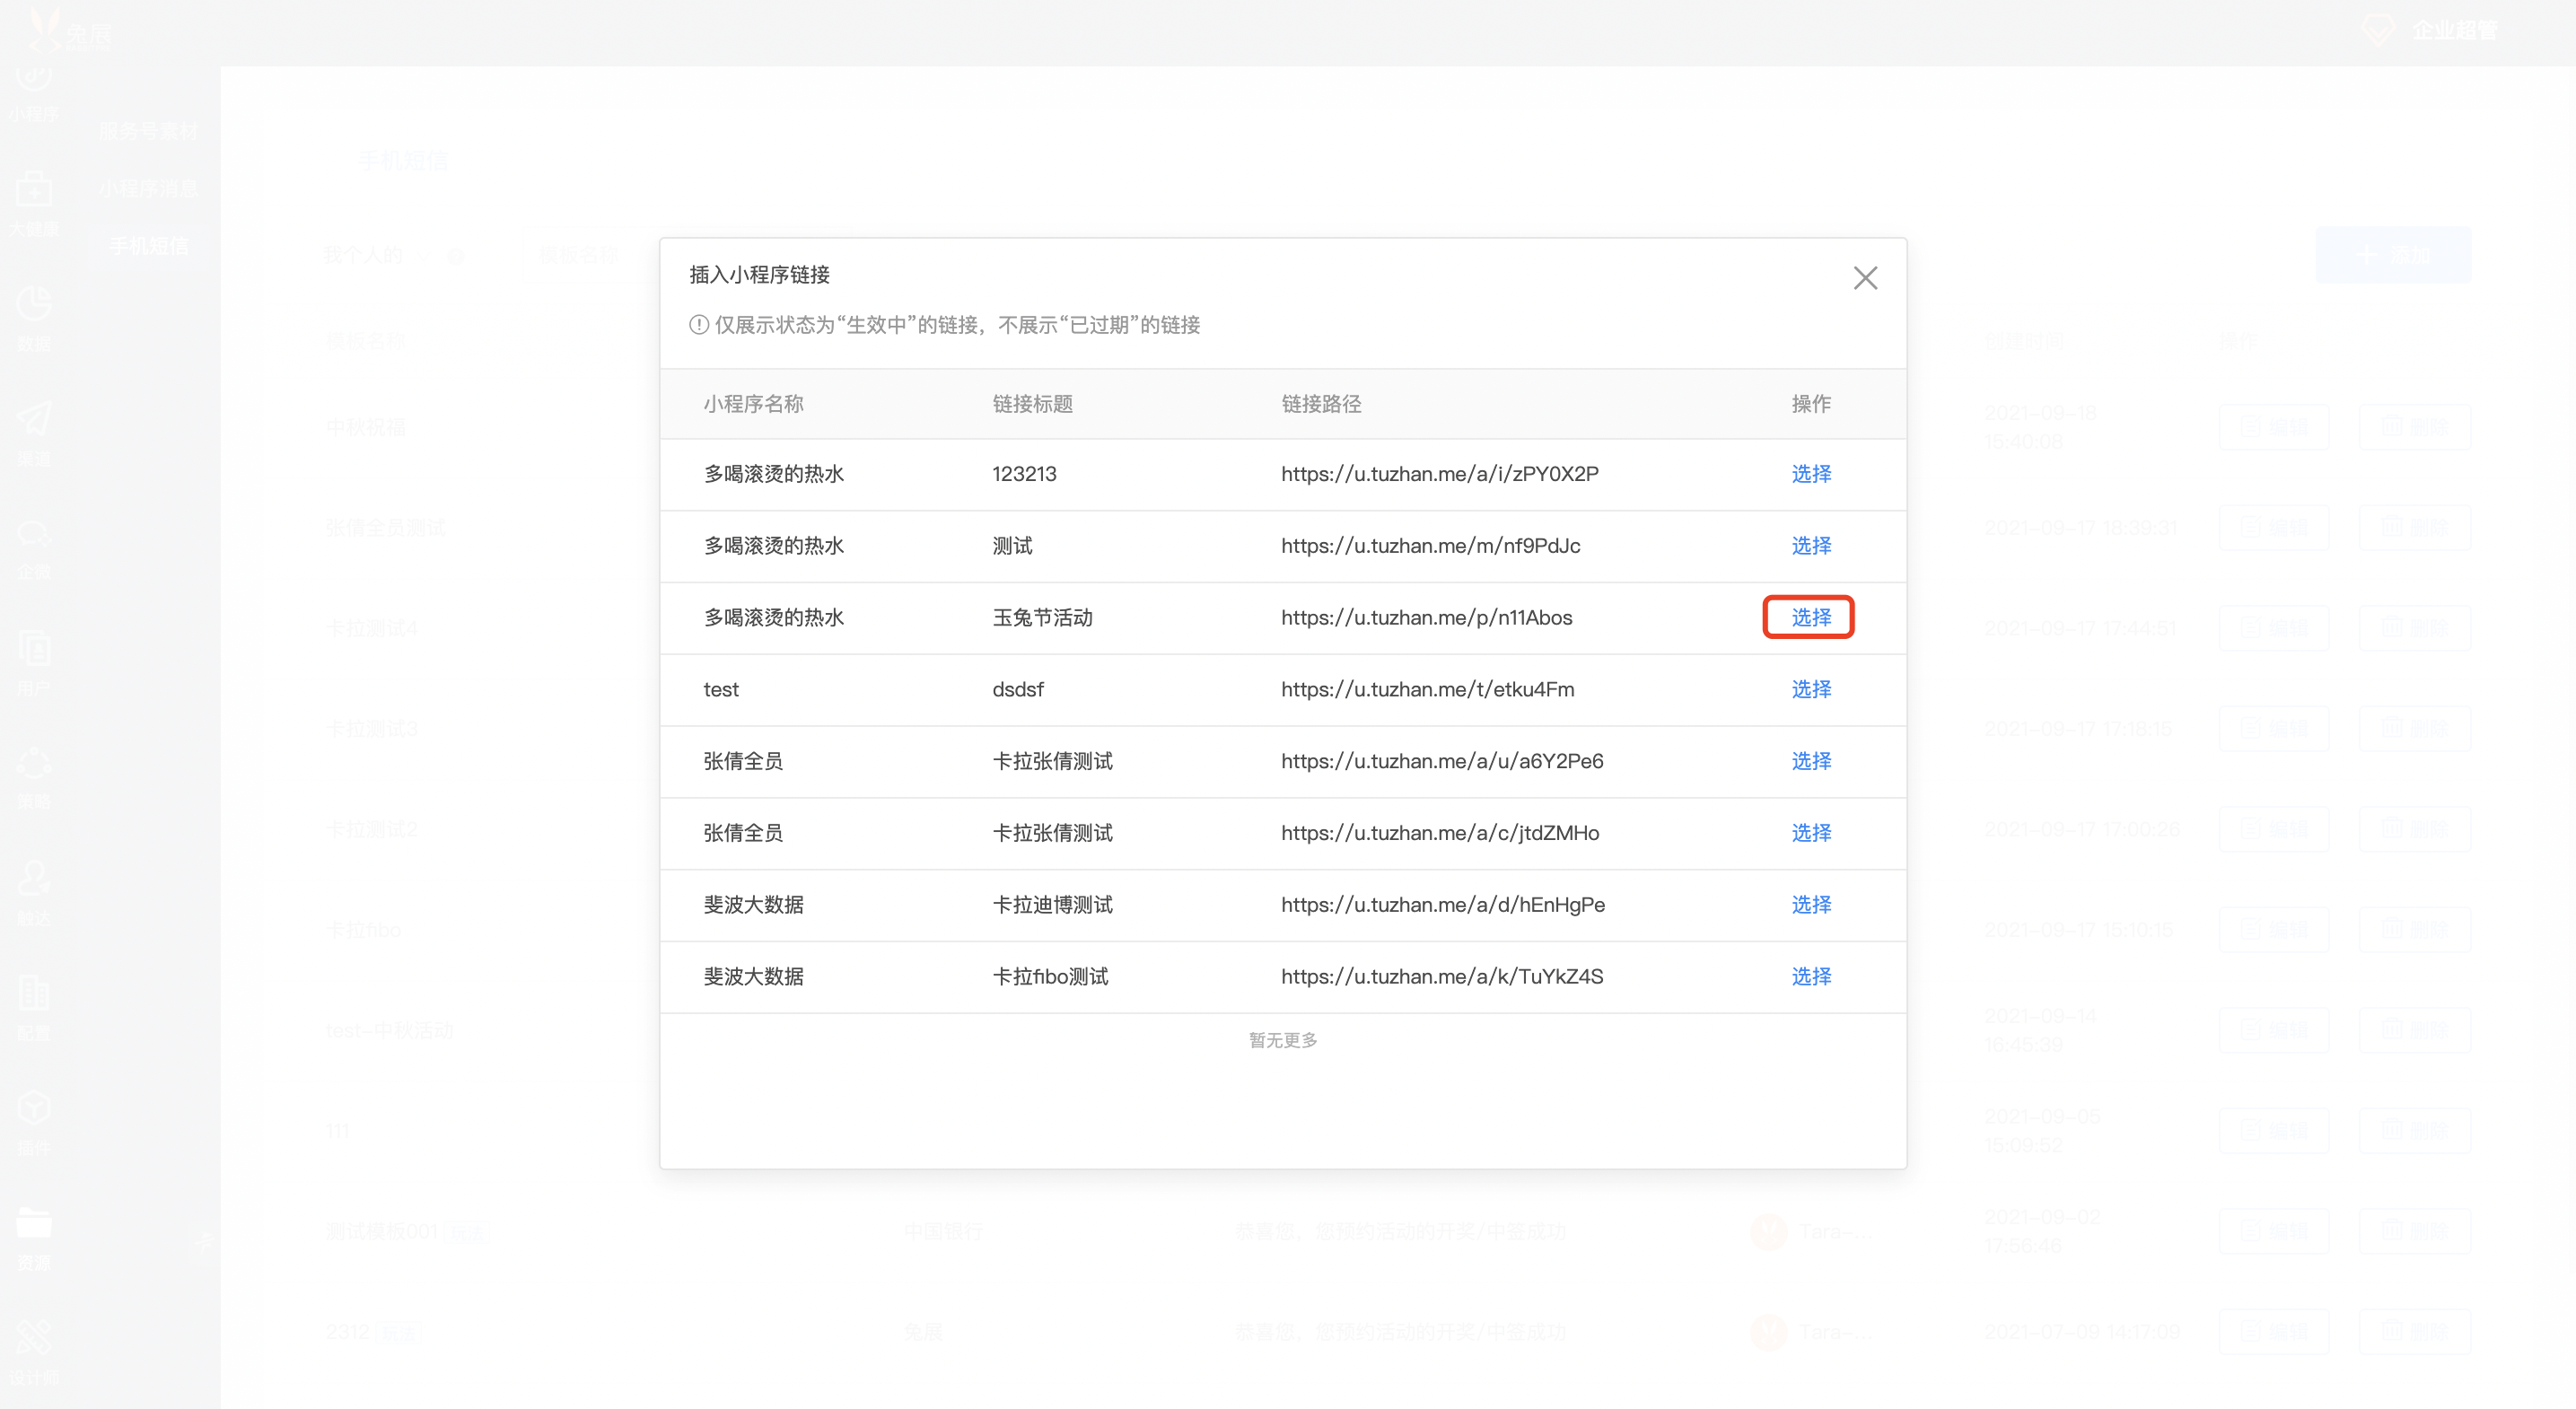Image resolution: width=2576 pixels, height=1409 pixels.
Task: Click the link title dsdsf
Action: click(1018, 690)
